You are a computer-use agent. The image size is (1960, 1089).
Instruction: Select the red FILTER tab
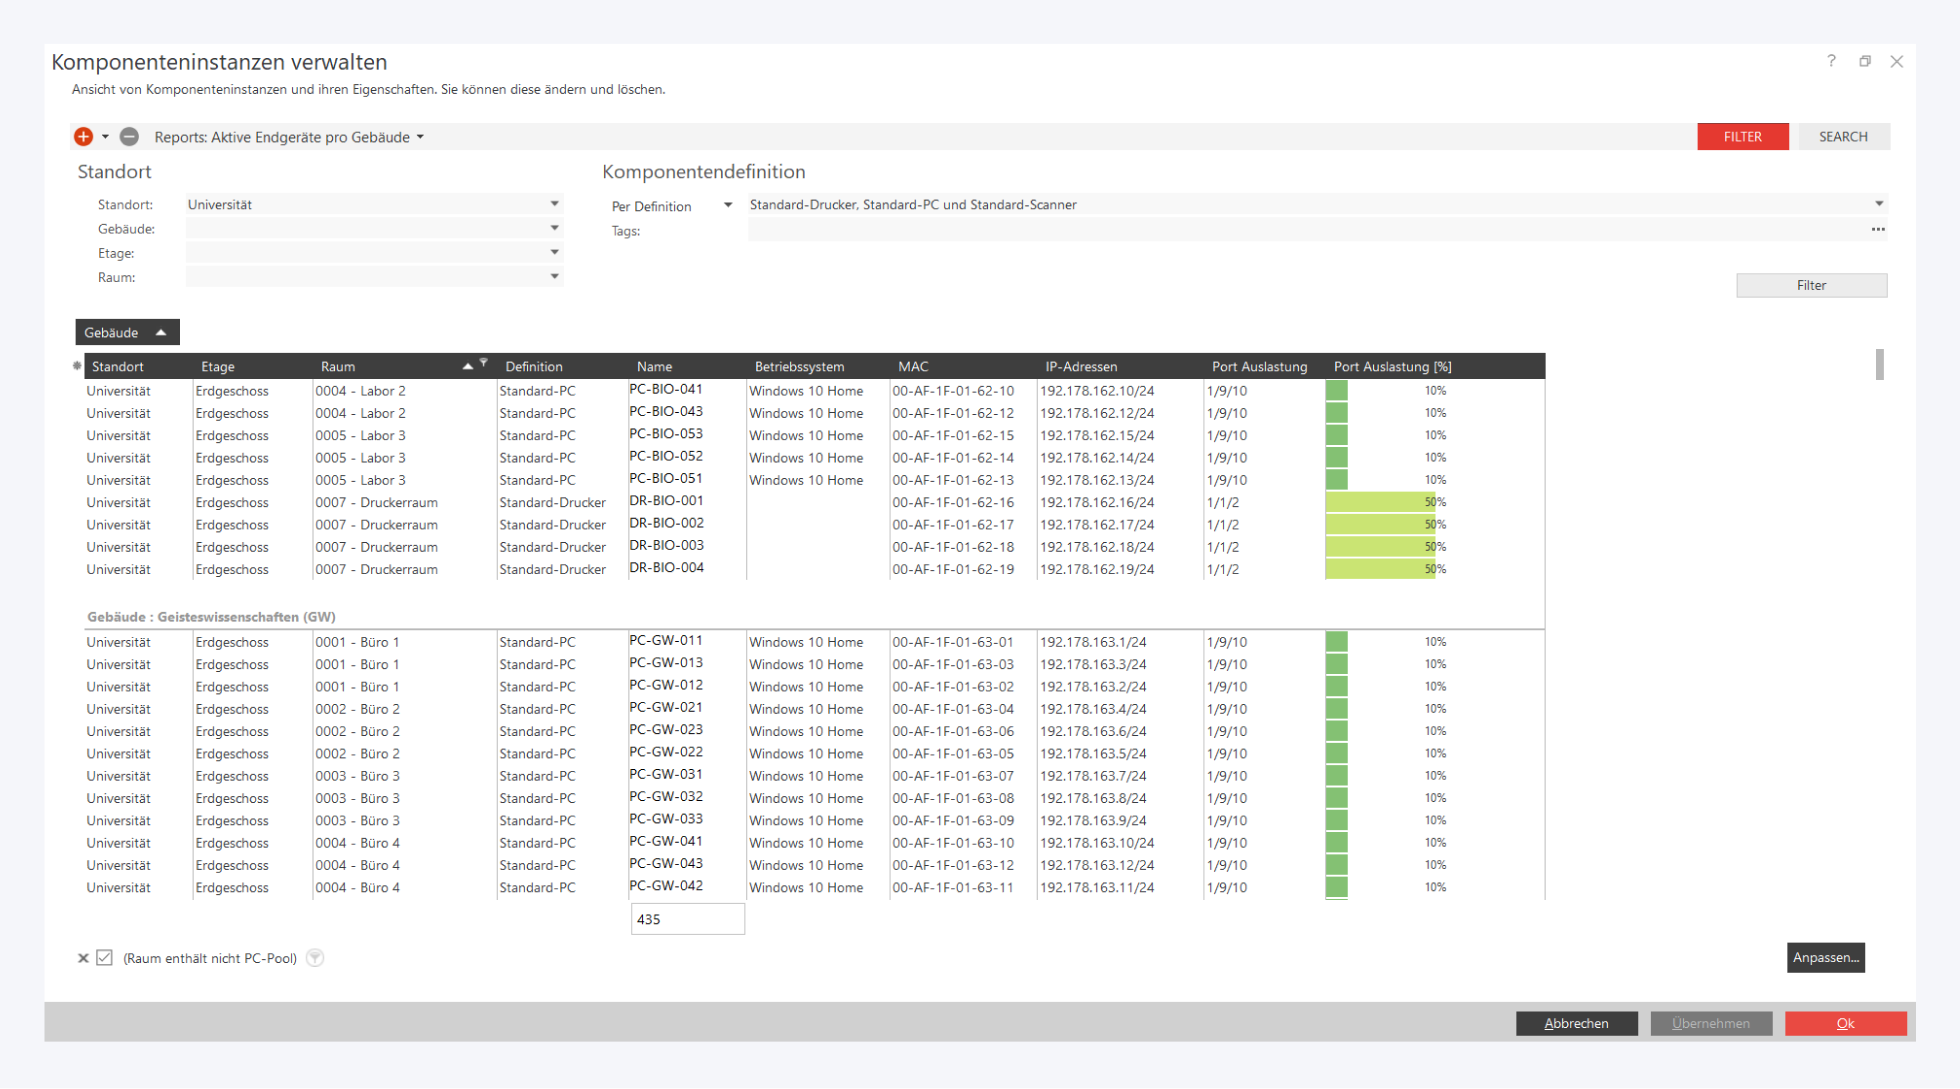pyautogui.click(x=1742, y=137)
